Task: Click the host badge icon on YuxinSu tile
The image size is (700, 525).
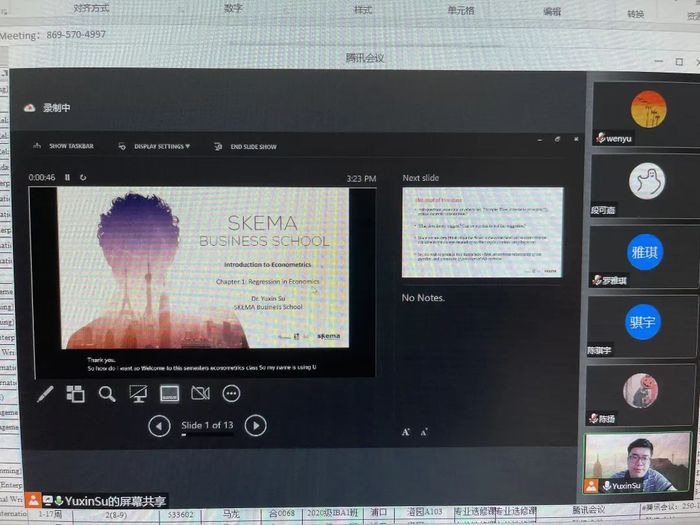Action: (591, 486)
